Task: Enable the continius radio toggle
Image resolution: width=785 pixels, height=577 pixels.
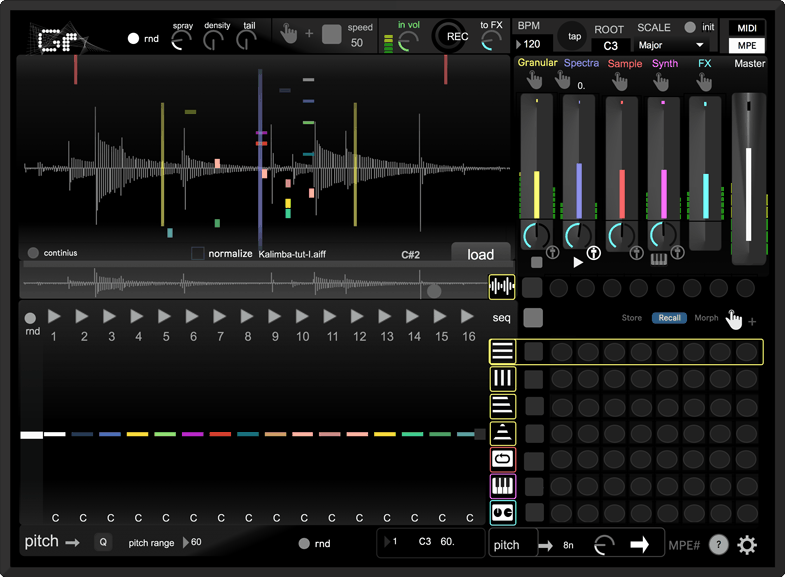Action: pos(33,253)
